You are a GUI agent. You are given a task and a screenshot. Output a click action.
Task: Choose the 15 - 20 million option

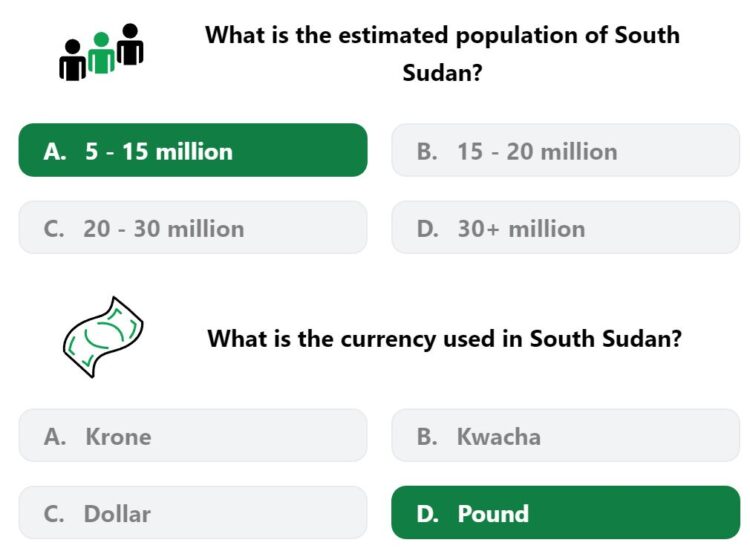tap(565, 150)
